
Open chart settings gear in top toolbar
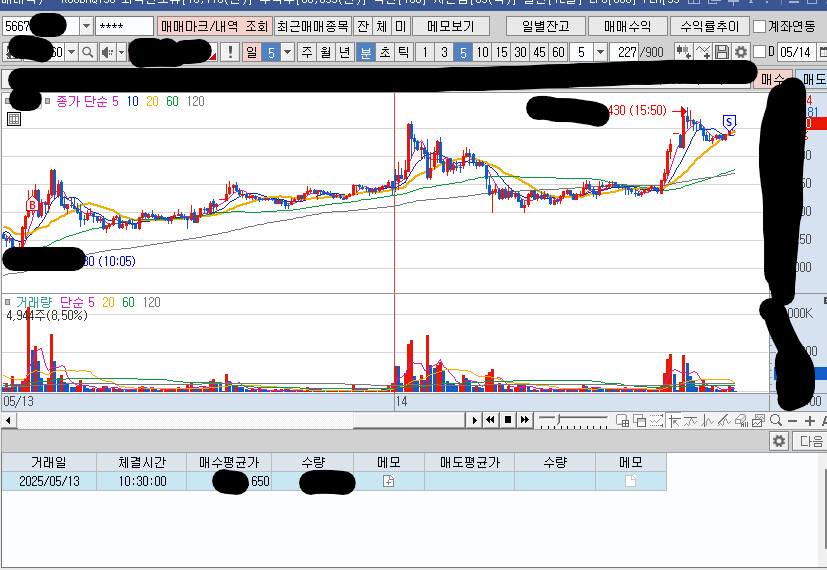(740, 52)
